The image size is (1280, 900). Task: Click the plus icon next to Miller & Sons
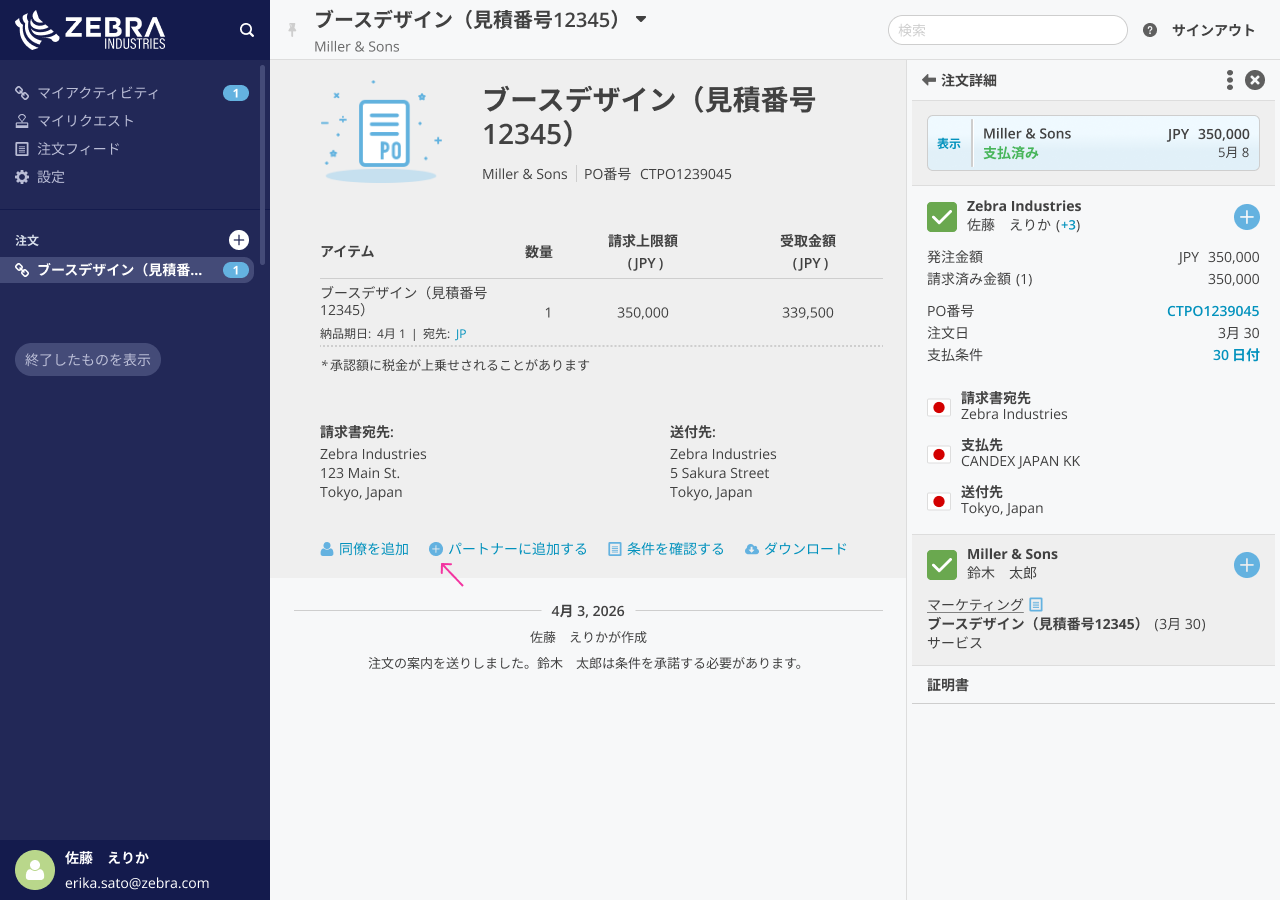pyautogui.click(x=1247, y=565)
